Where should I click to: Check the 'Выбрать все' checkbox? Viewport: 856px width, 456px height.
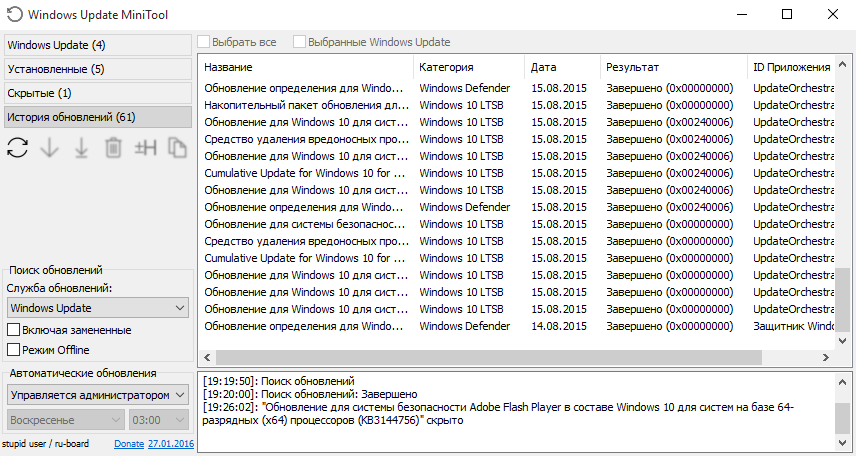pos(205,42)
